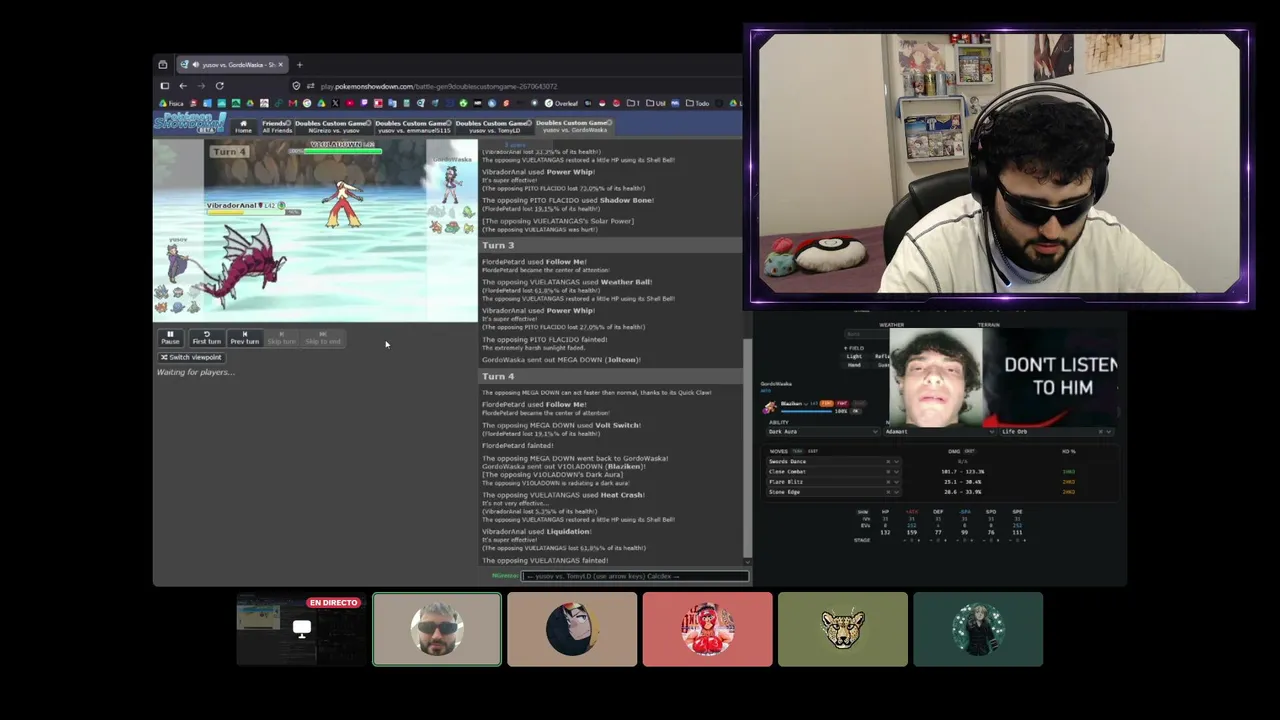Click the browser tab list icon

tap(163, 65)
